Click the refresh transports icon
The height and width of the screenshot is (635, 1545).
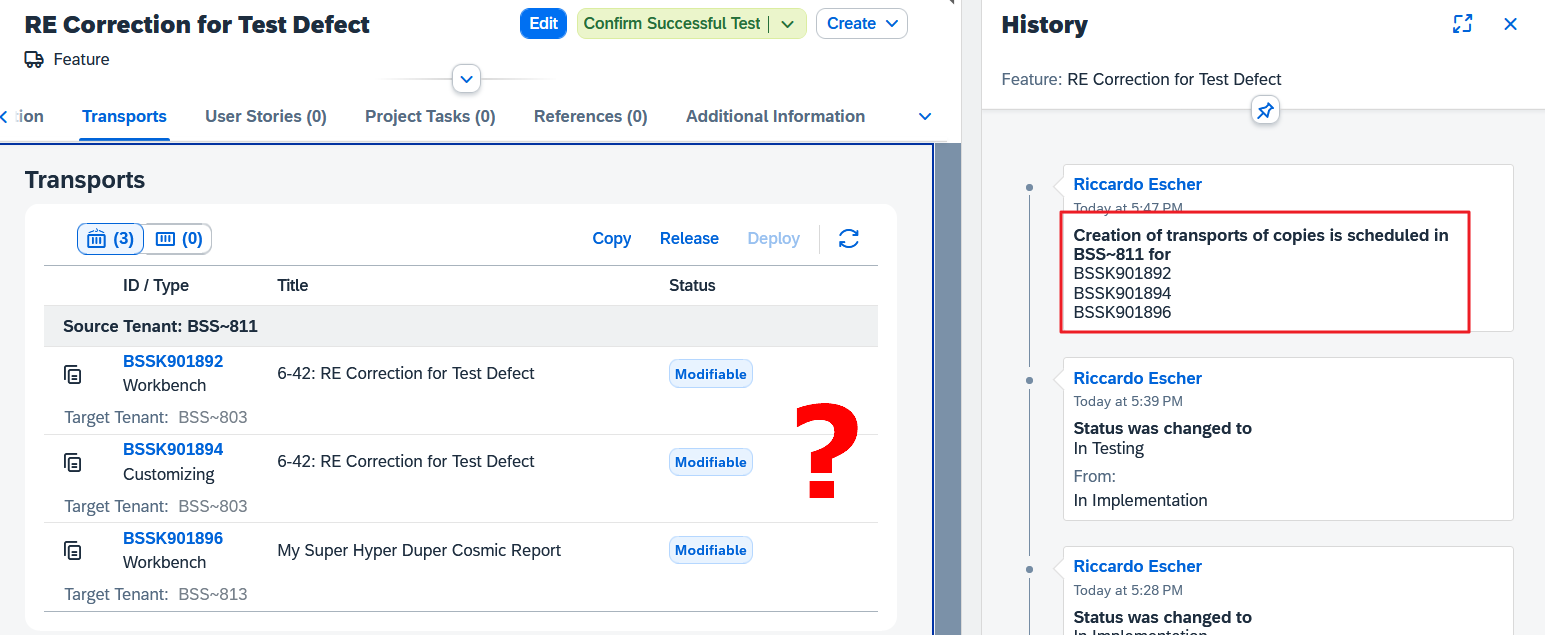(848, 239)
